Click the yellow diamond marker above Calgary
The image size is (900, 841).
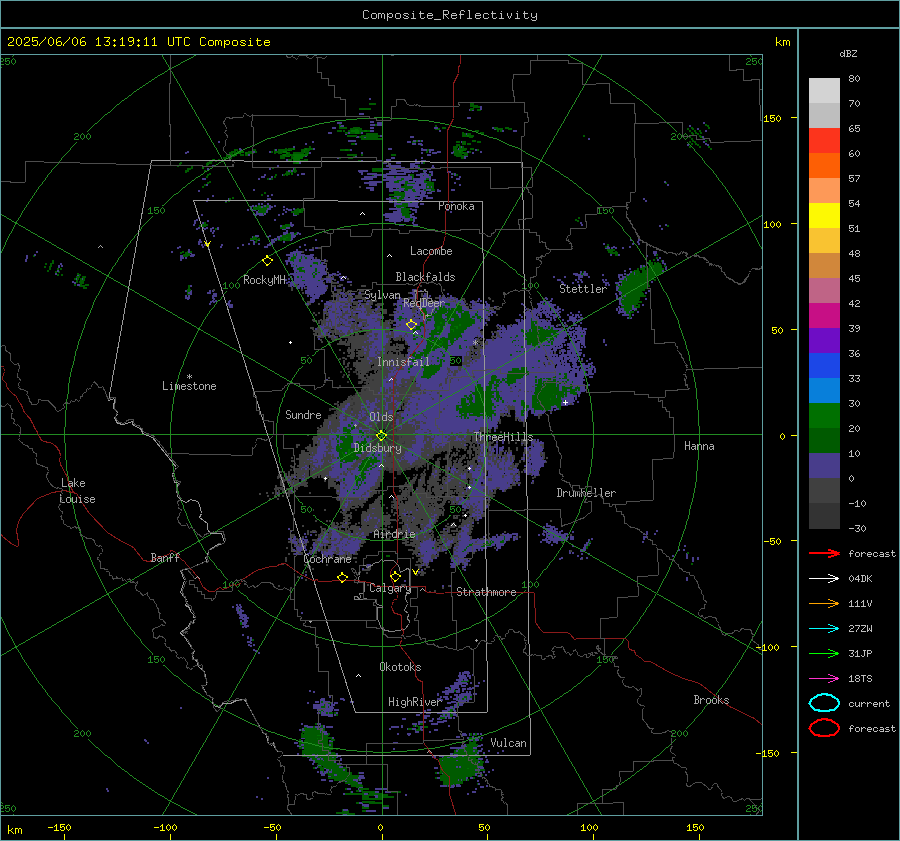[395, 576]
